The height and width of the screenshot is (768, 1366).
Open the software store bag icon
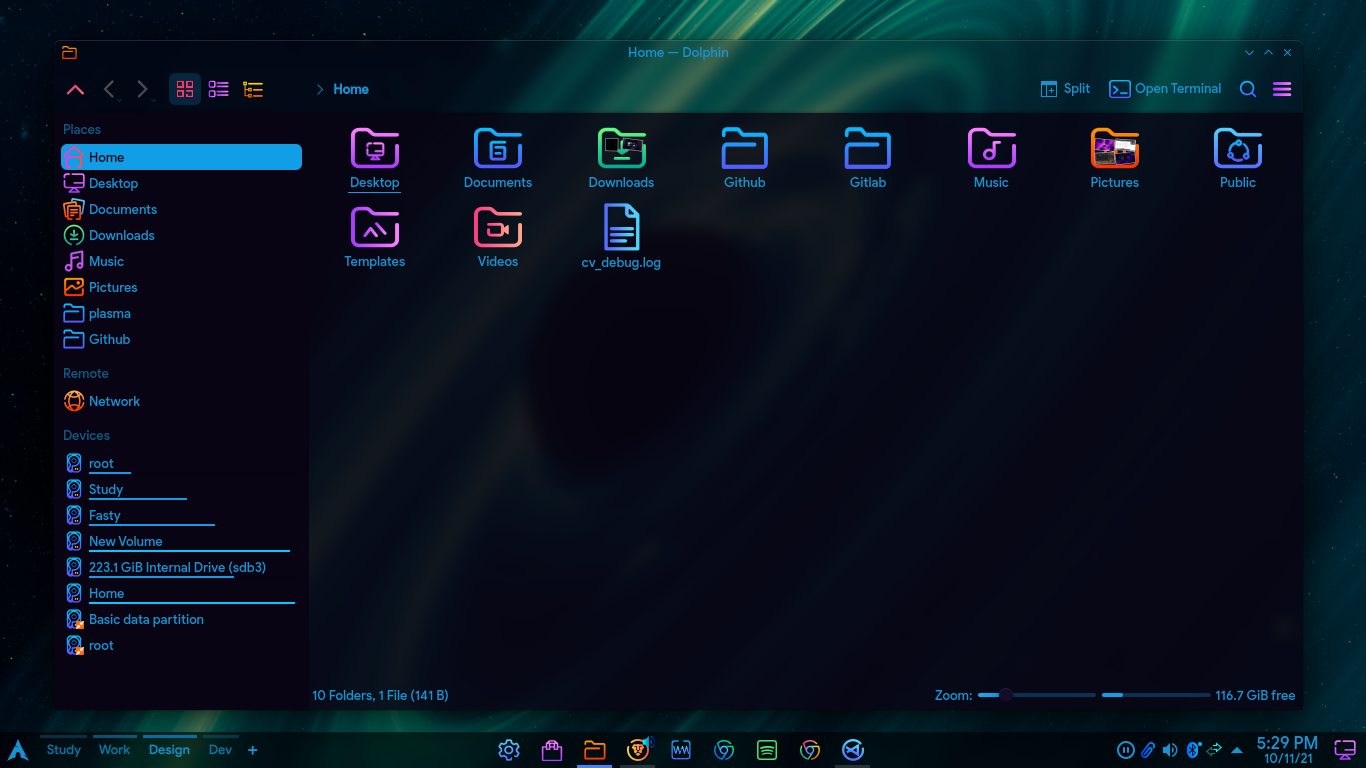tap(551, 750)
